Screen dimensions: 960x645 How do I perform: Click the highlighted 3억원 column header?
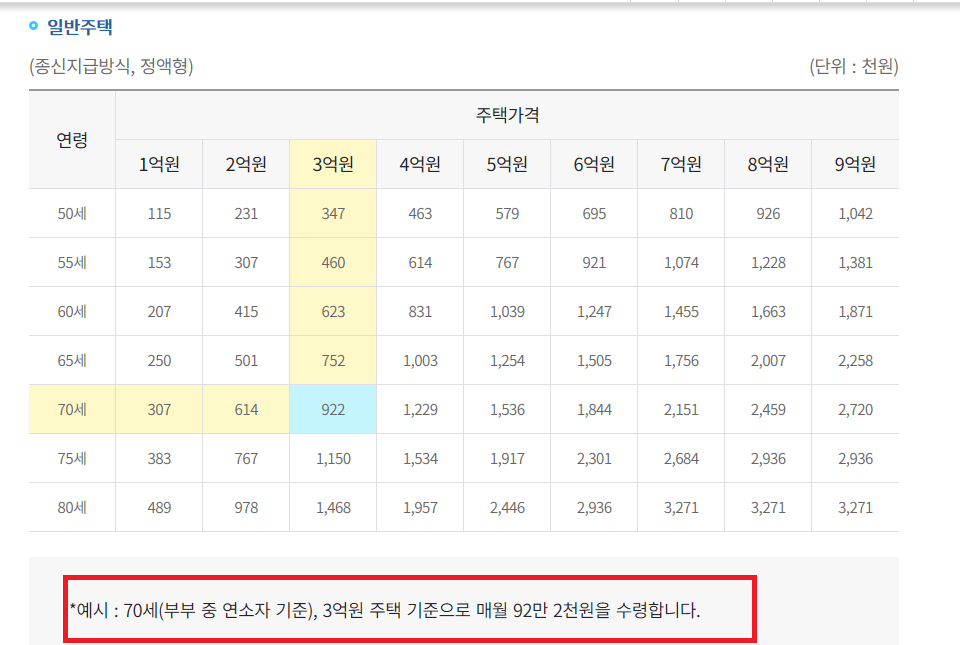pos(333,164)
